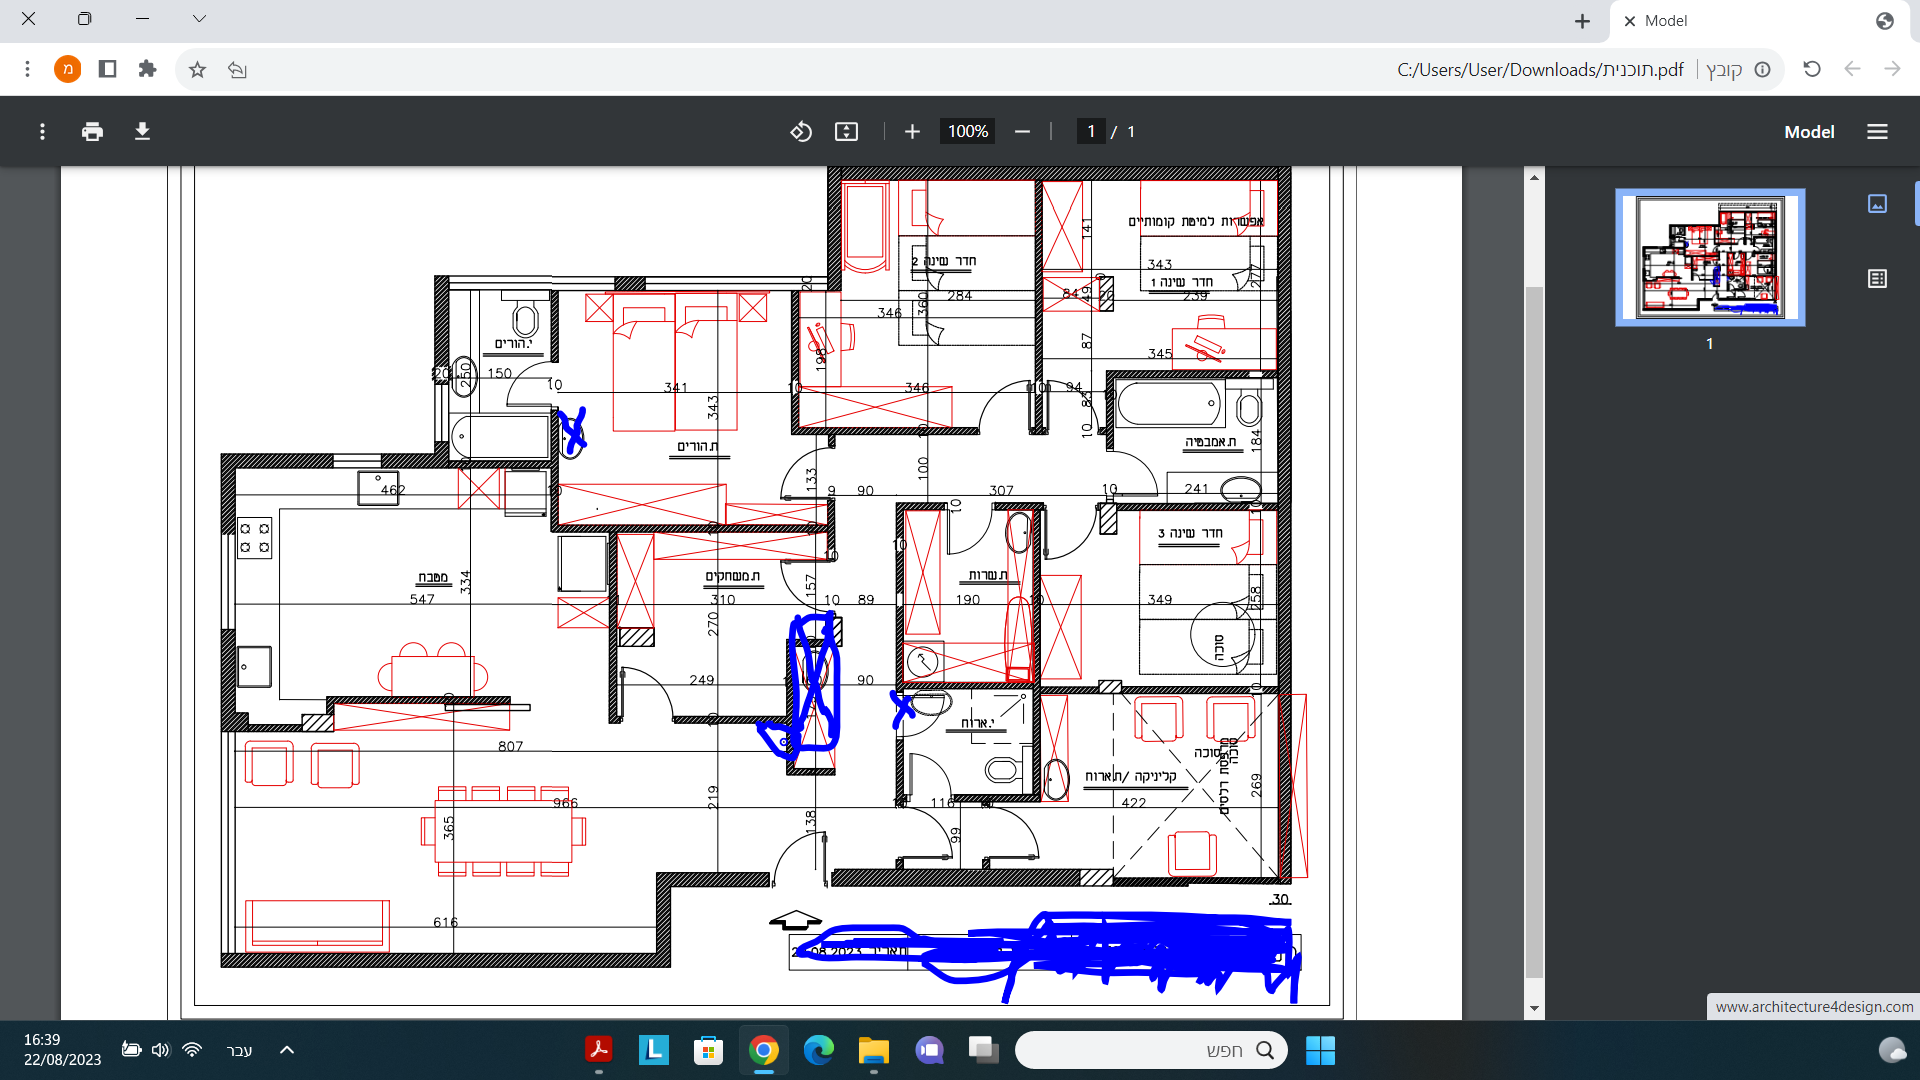This screenshot has height=1080, width=1920.
Task: Click the print icon in PDF toolbar
Action: click(x=93, y=131)
